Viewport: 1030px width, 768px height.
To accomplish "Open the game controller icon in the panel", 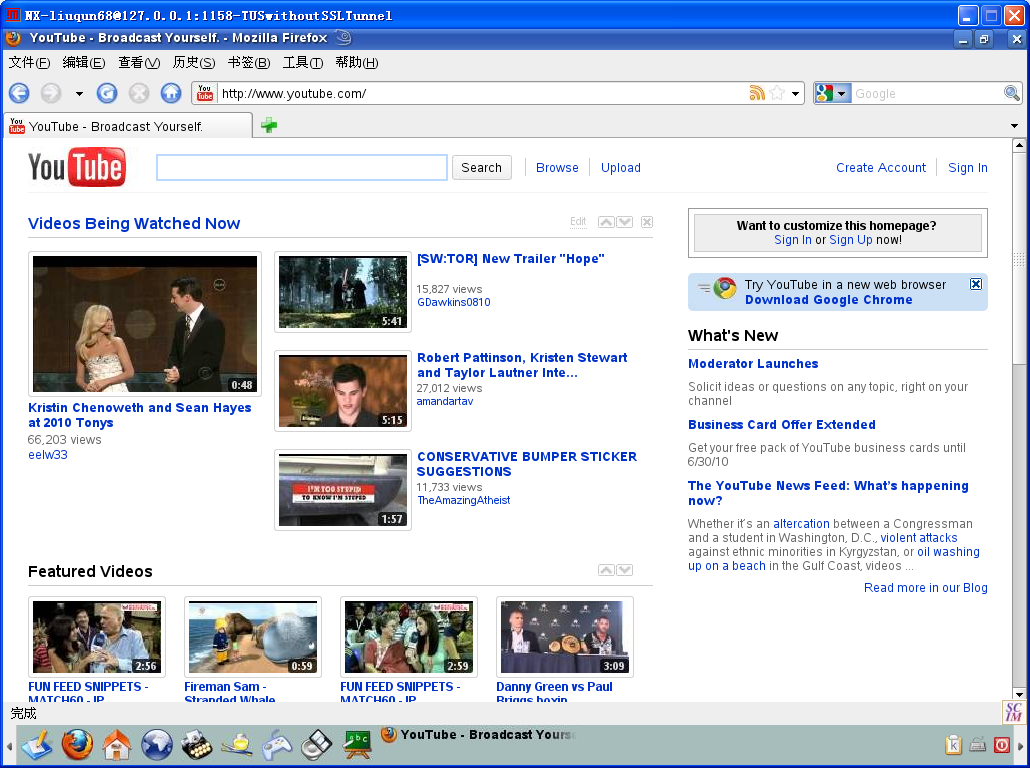I will tap(277, 745).
